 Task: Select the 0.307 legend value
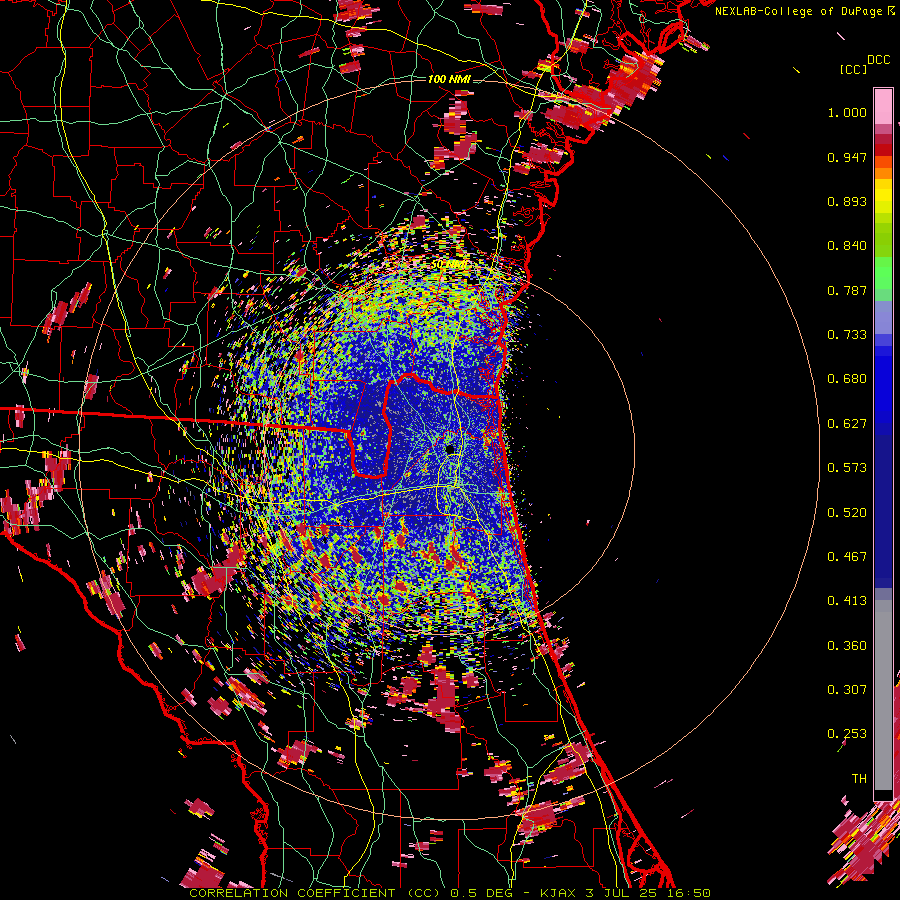click(847, 690)
